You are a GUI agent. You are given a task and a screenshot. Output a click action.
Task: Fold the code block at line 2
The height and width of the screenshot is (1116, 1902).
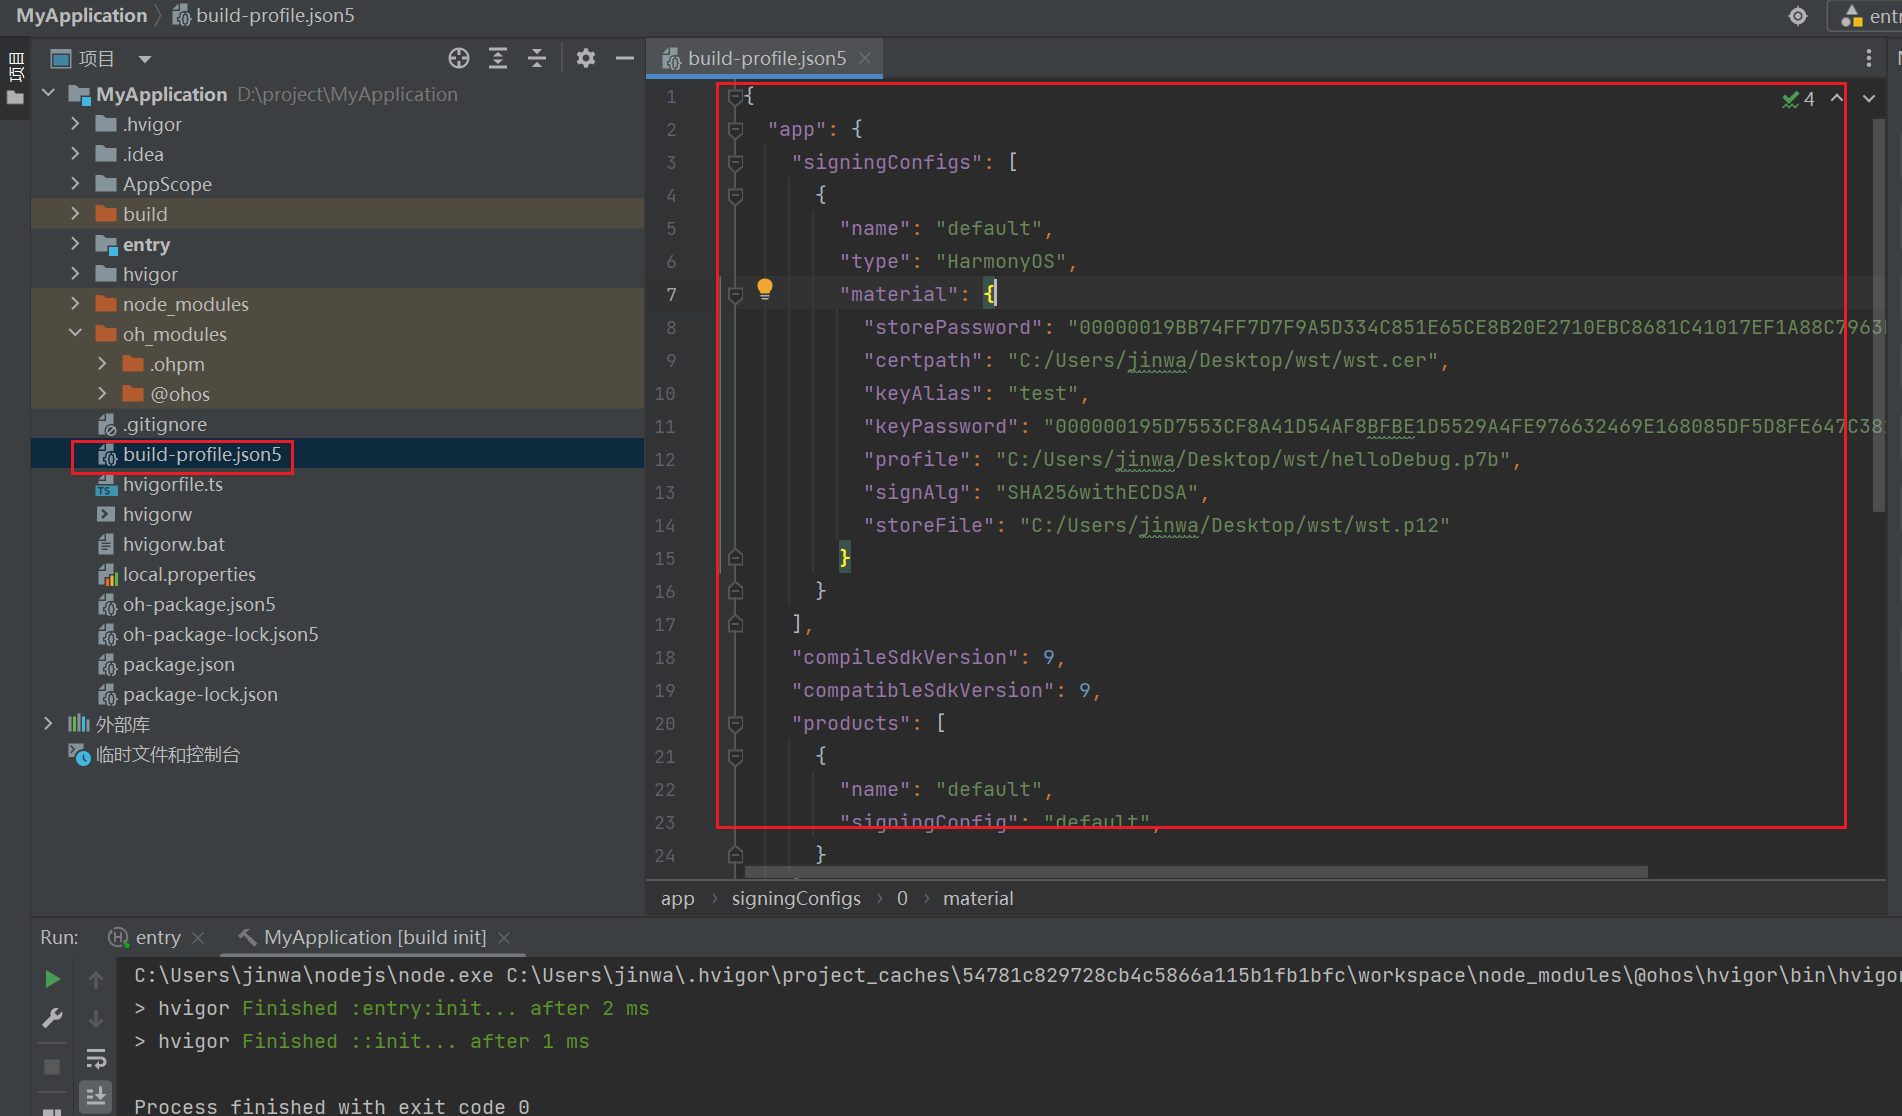(736, 129)
